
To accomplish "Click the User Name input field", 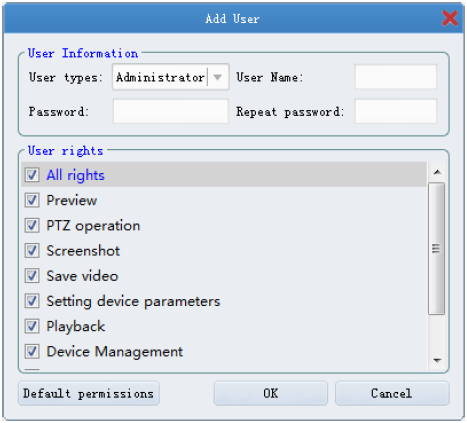I will coord(395,77).
